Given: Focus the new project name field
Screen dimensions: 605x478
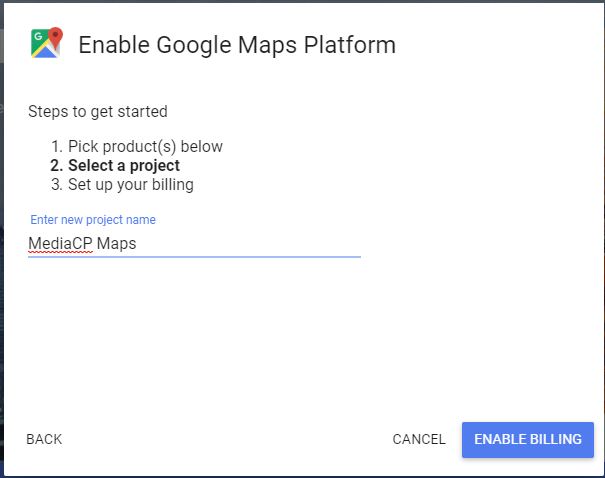Looking at the screenshot, I should point(194,244).
